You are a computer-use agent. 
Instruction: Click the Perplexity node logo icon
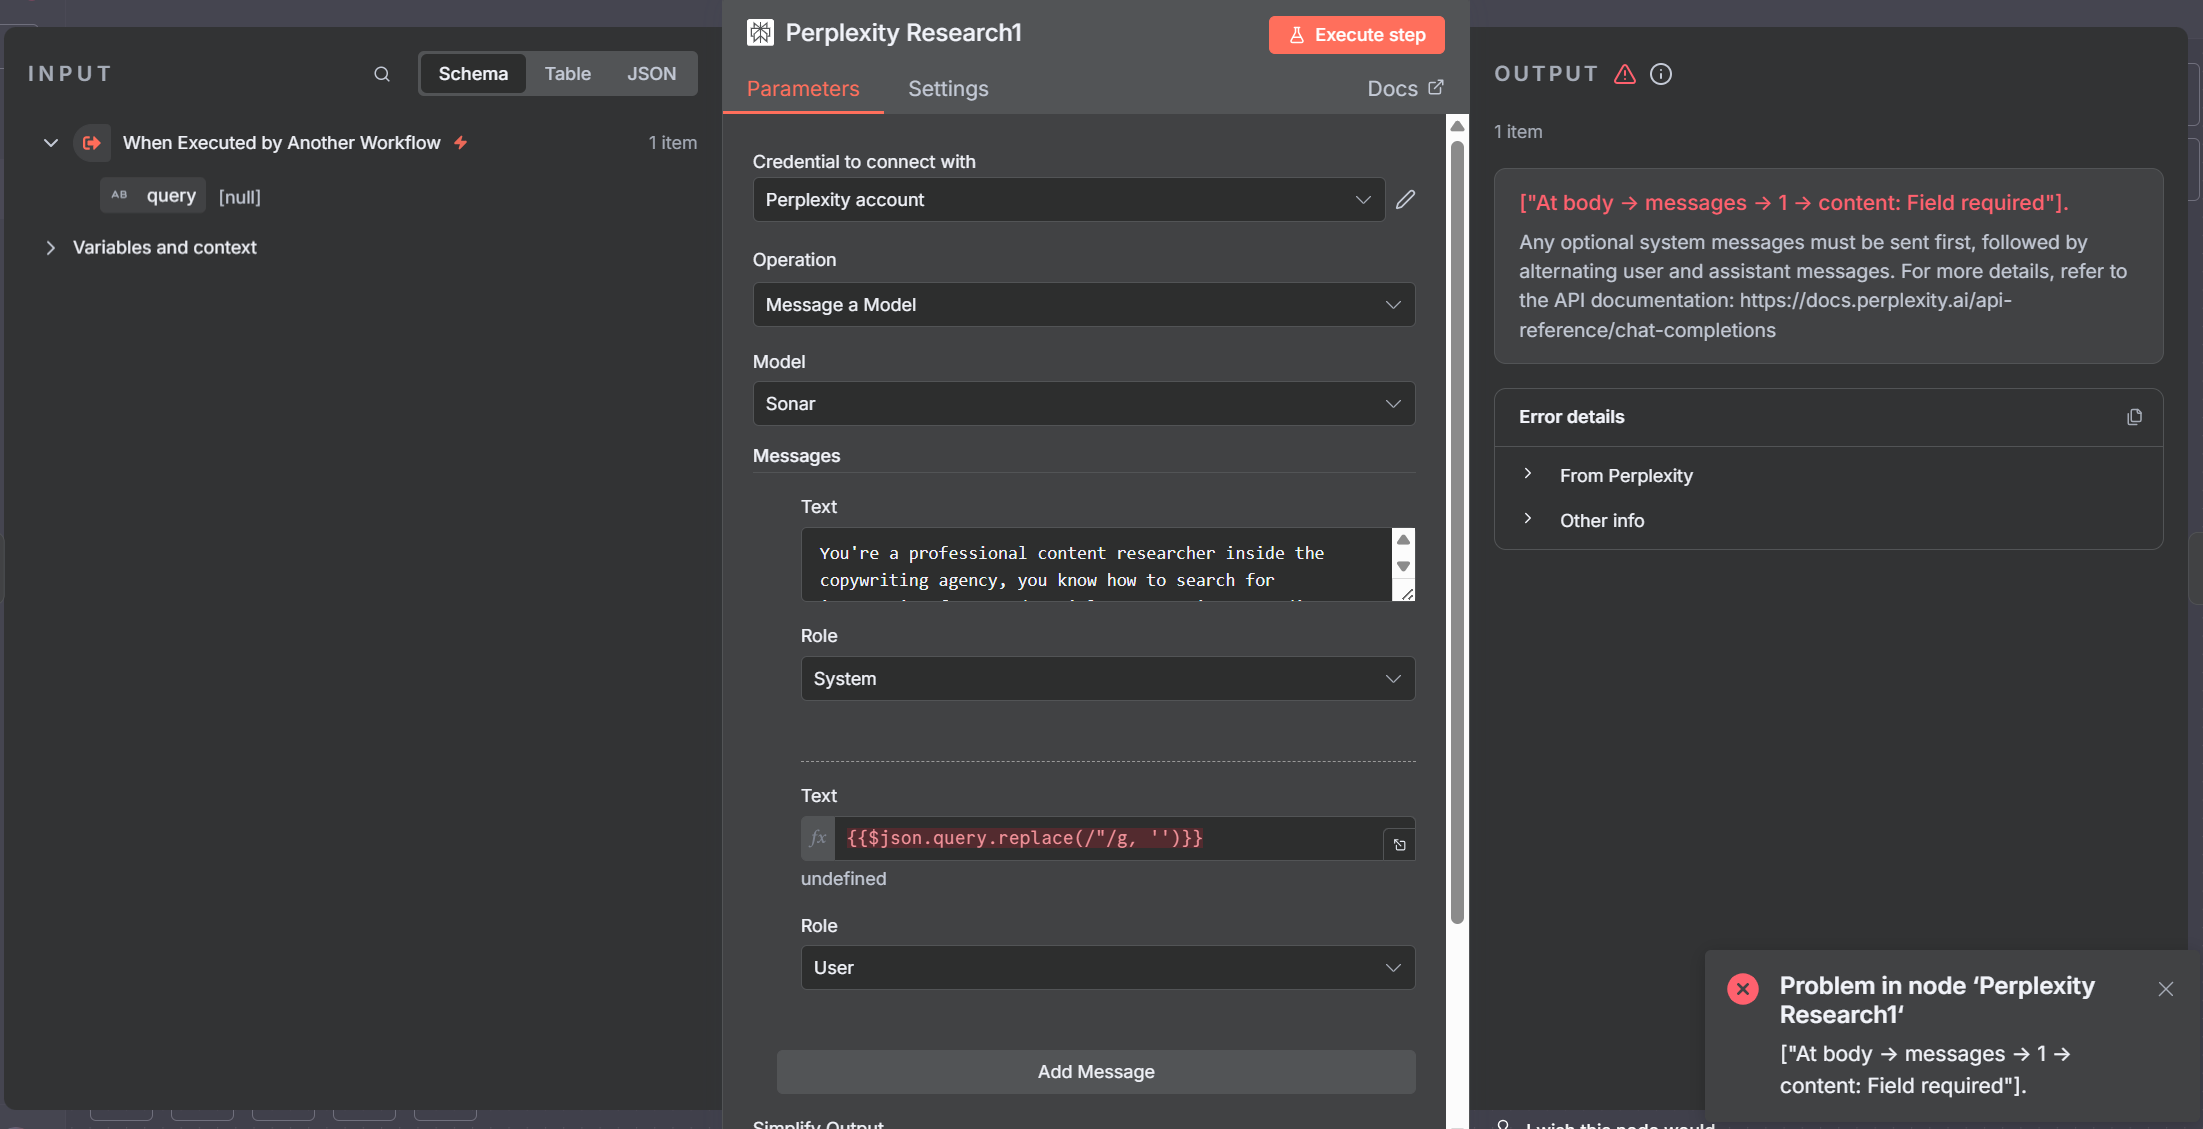click(x=760, y=33)
